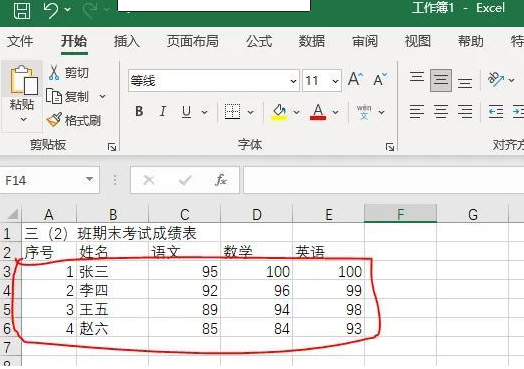Apply yellow fill color to cell

click(279, 112)
